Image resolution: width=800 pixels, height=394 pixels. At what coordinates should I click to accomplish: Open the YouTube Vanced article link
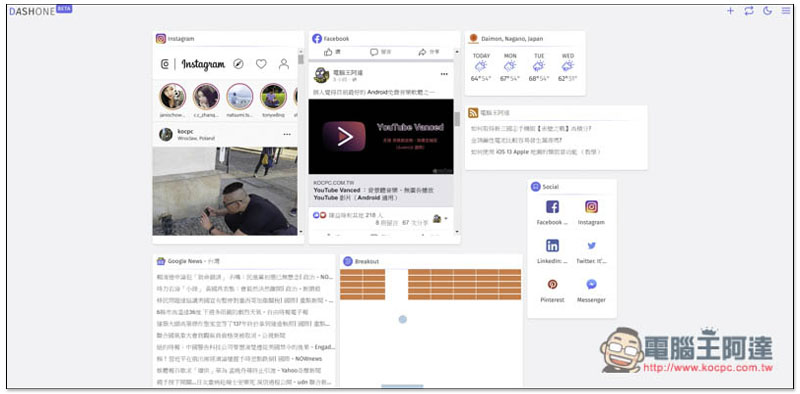coord(374,193)
